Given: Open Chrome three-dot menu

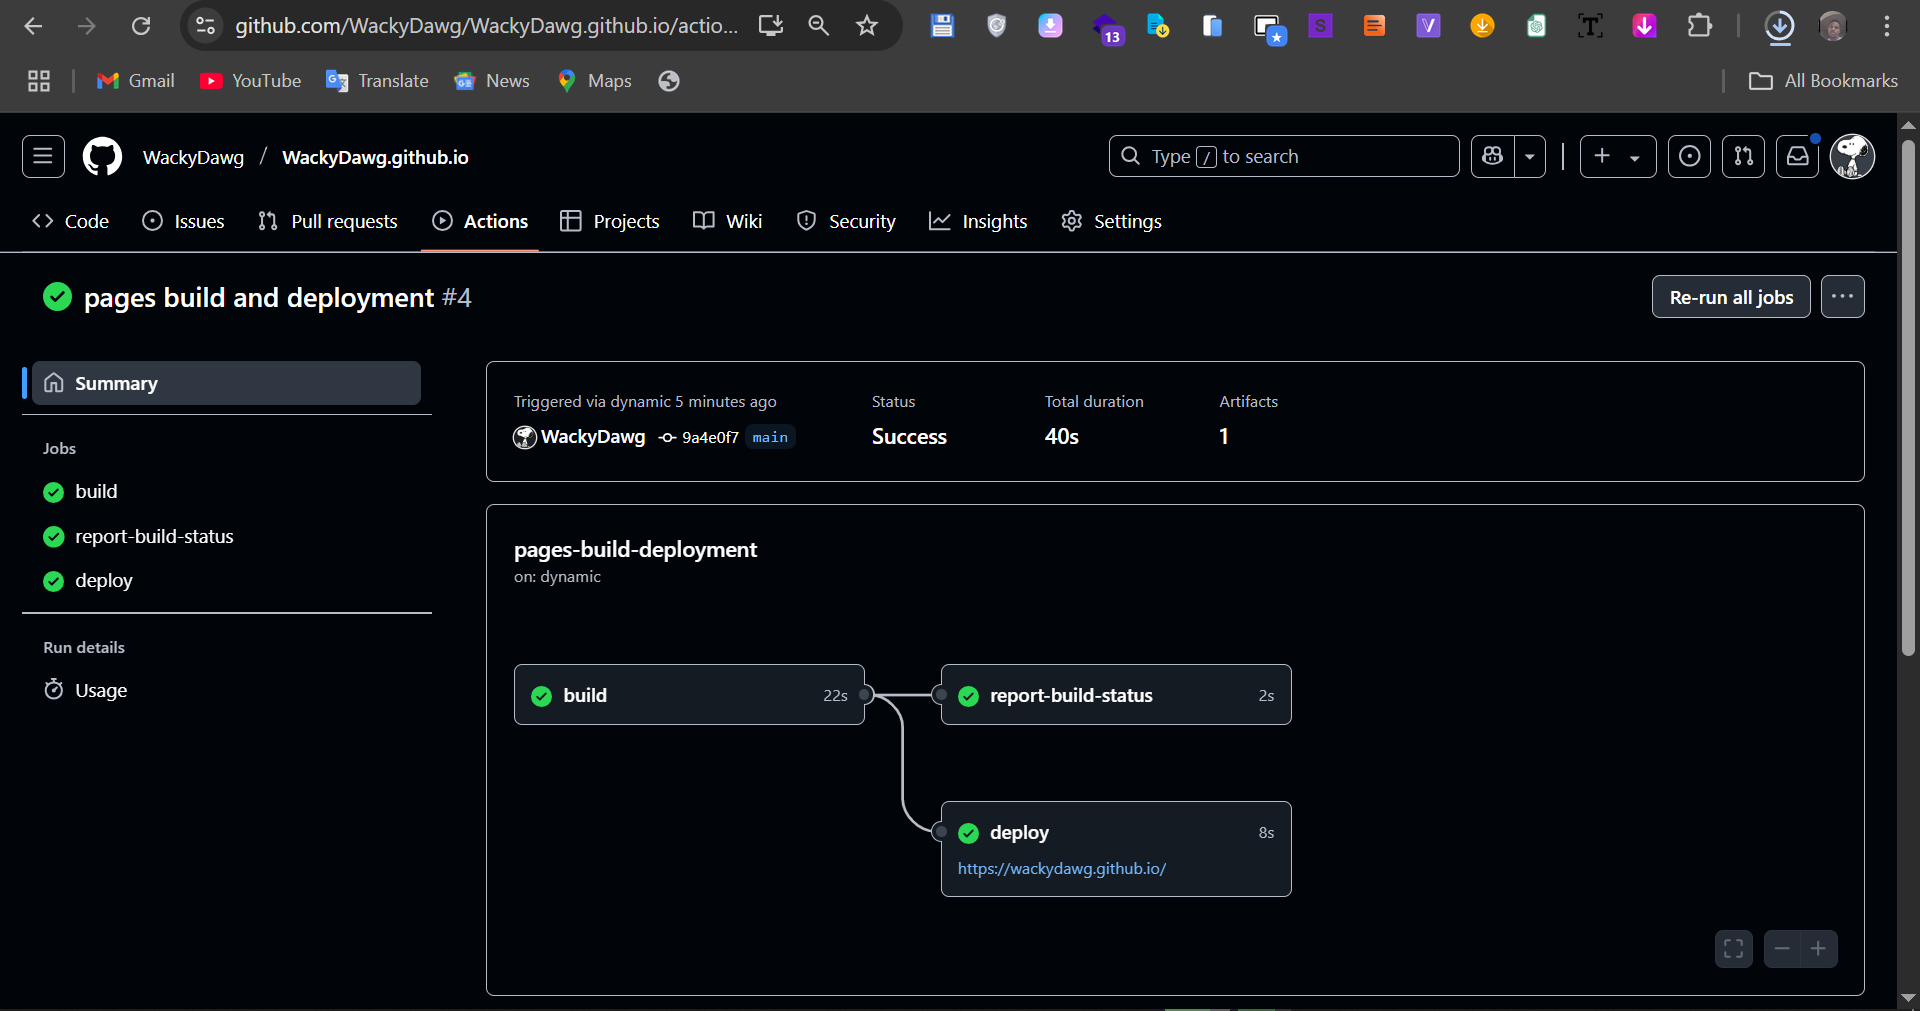Looking at the screenshot, I should [1887, 26].
